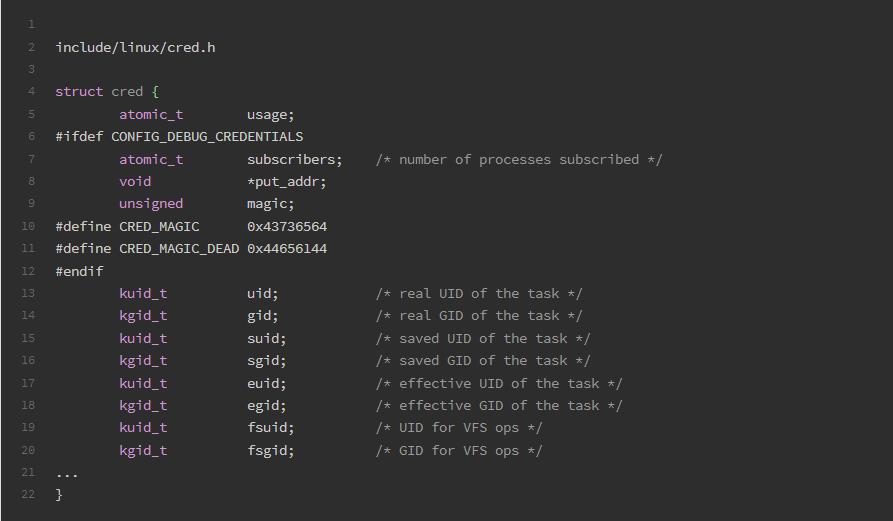This screenshot has width=893, height=521.
Task: Click the effective GID comment text
Action: click(x=499, y=406)
